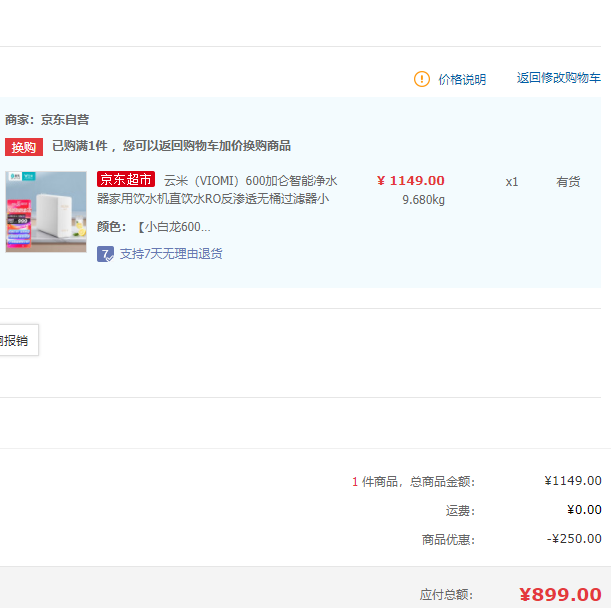This screenshot has height=608, width=611.
Task: Open the VIOMI water purifier product thumbnail
Action: tap(46, 212)
